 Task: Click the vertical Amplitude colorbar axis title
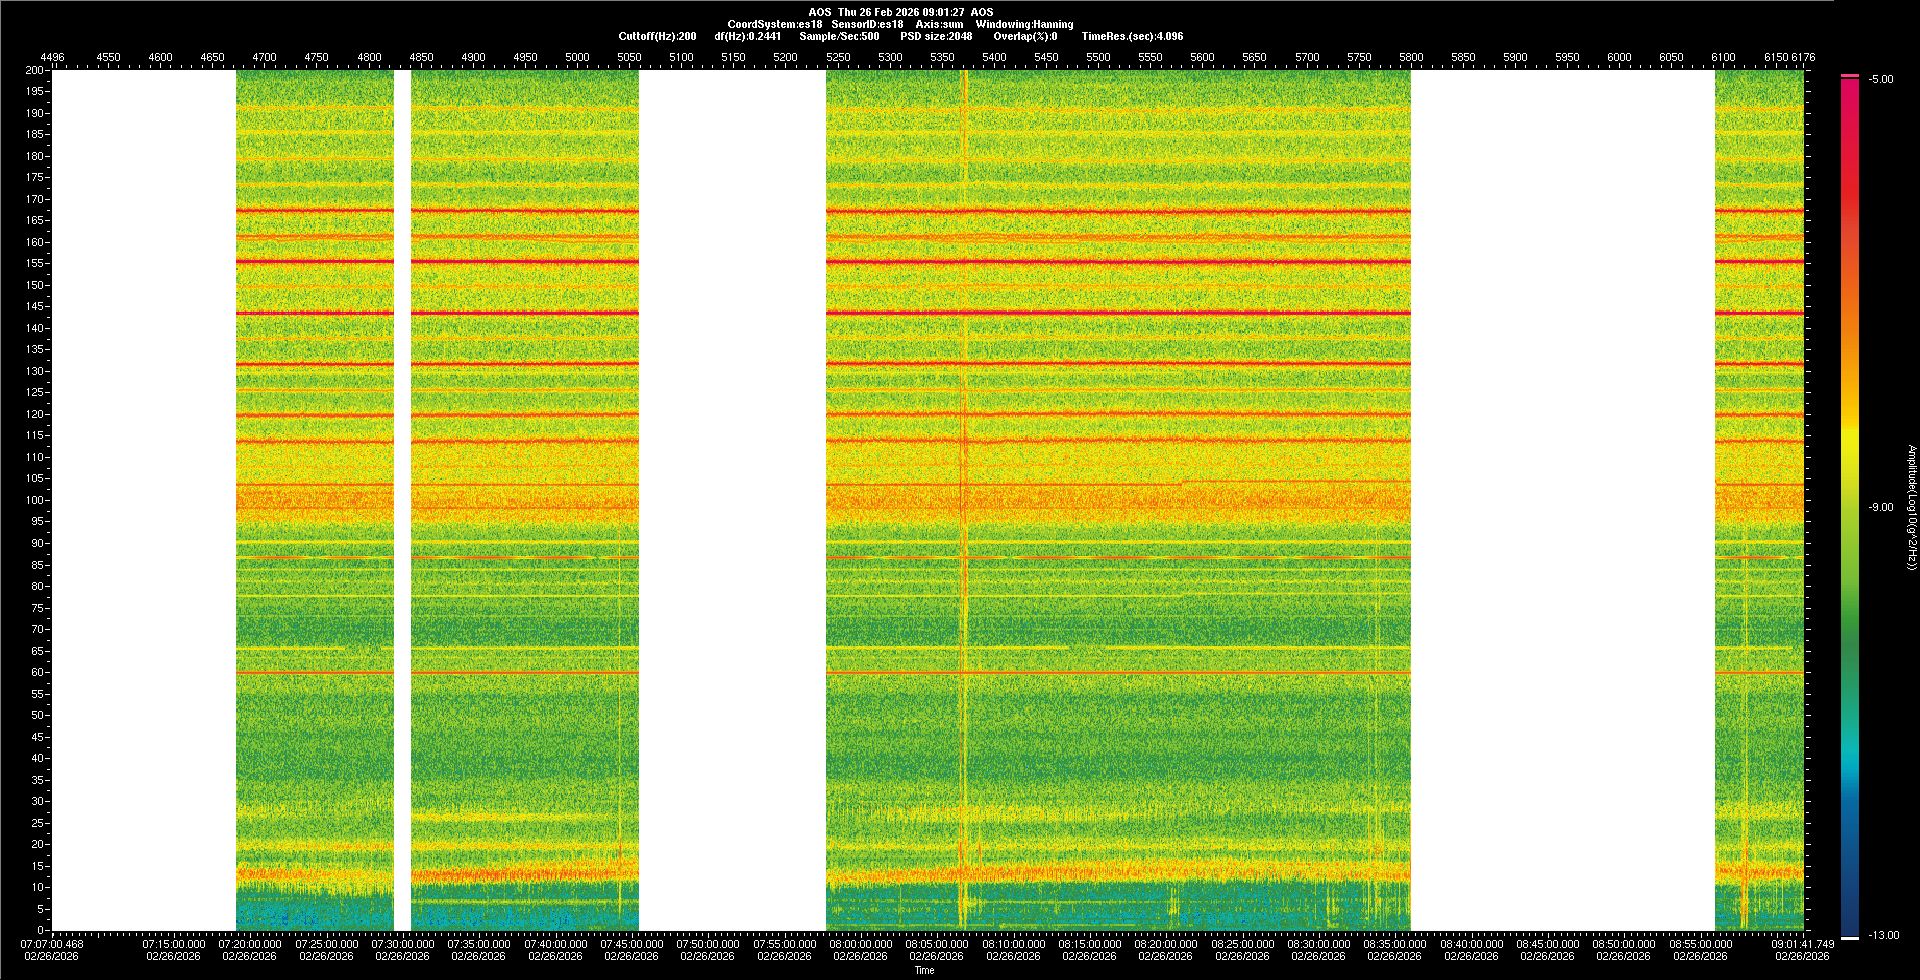point(1911,508)
